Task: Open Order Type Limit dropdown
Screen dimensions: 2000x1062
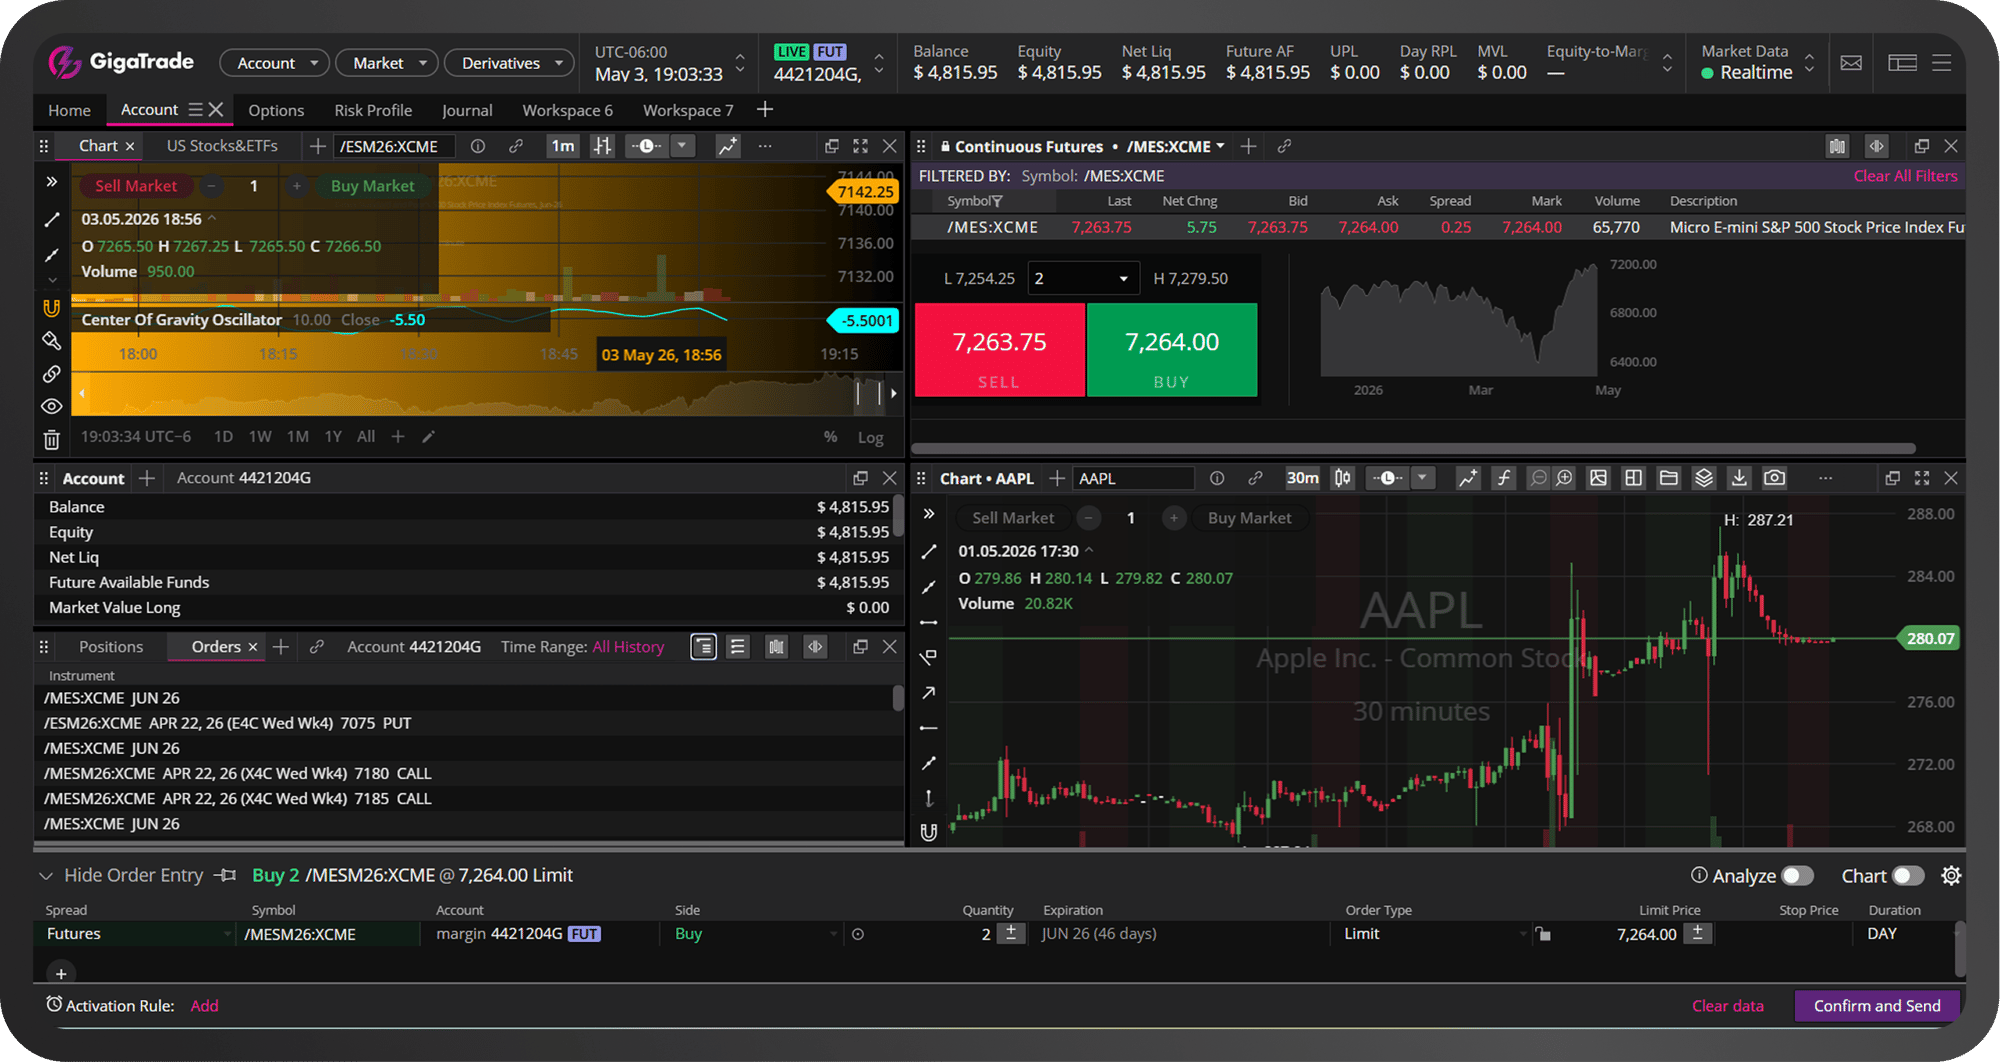Action: [x=1434, y=934]
